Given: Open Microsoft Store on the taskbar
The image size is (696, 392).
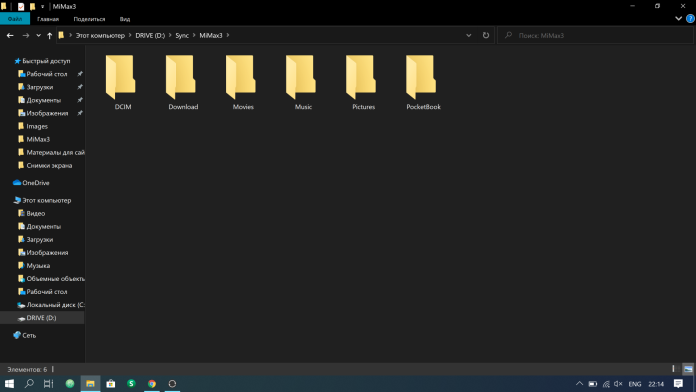Looking at the screenshot, I should (111, 384).
